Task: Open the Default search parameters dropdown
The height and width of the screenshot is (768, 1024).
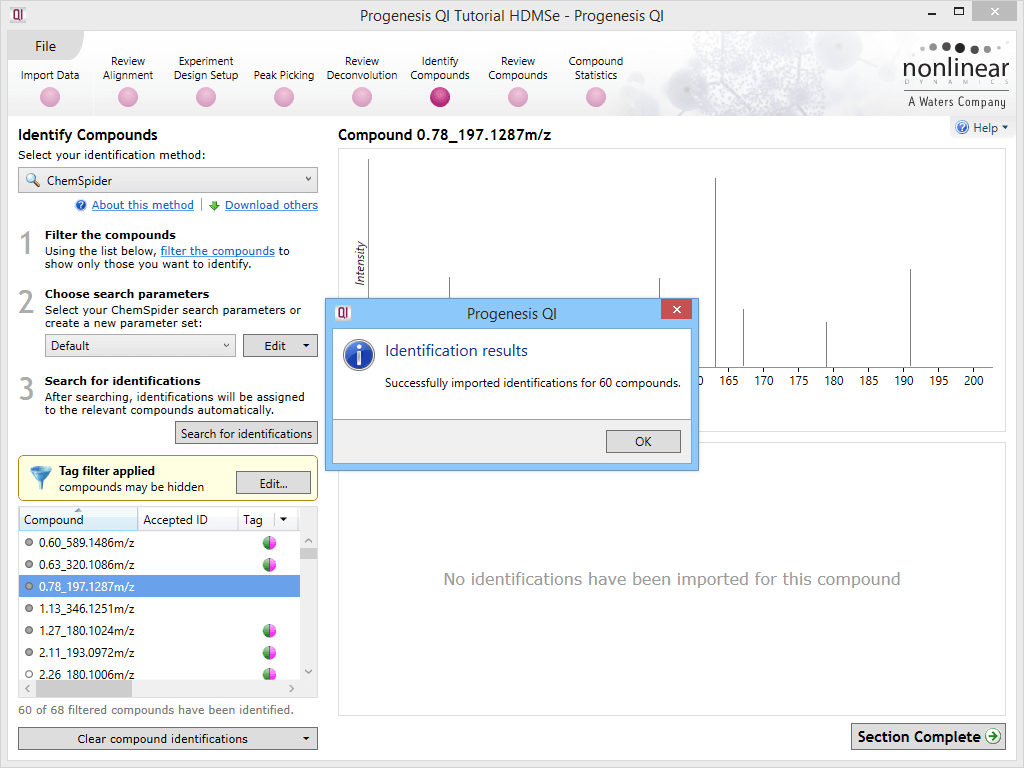Action: [140, 345]
